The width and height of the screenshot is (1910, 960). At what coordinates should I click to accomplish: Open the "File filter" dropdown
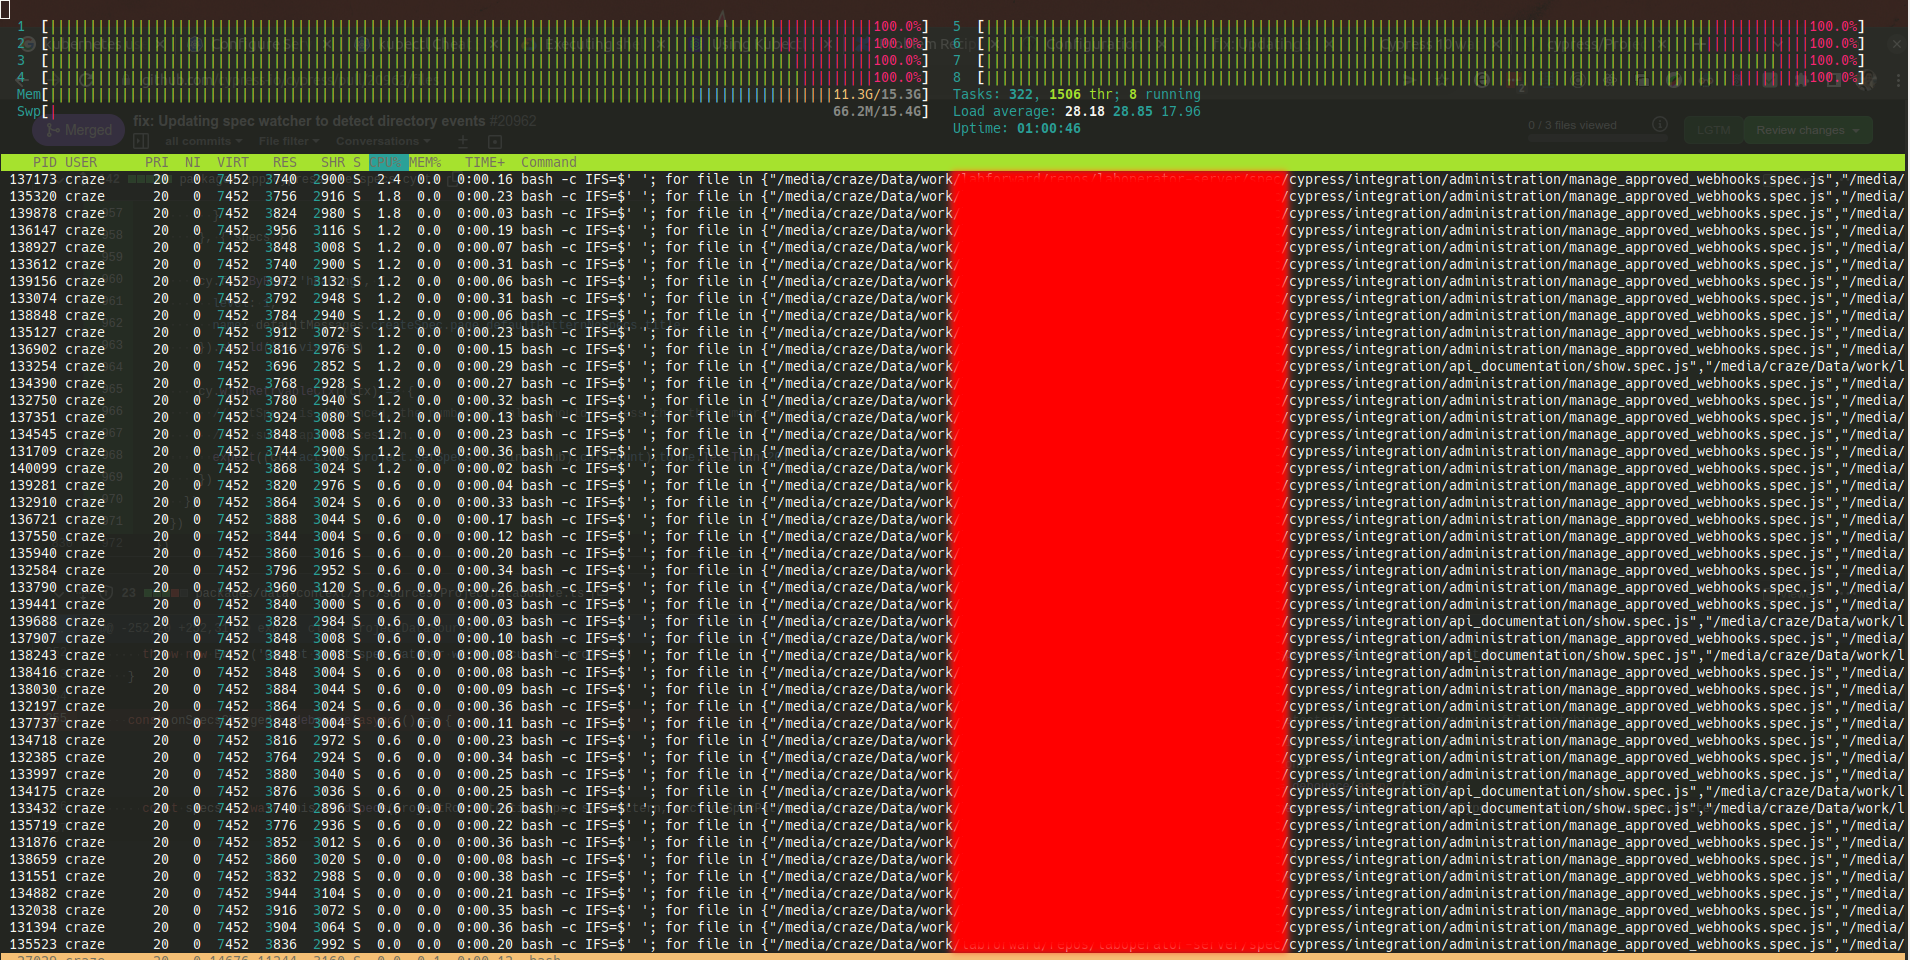(x=290, y=141)
